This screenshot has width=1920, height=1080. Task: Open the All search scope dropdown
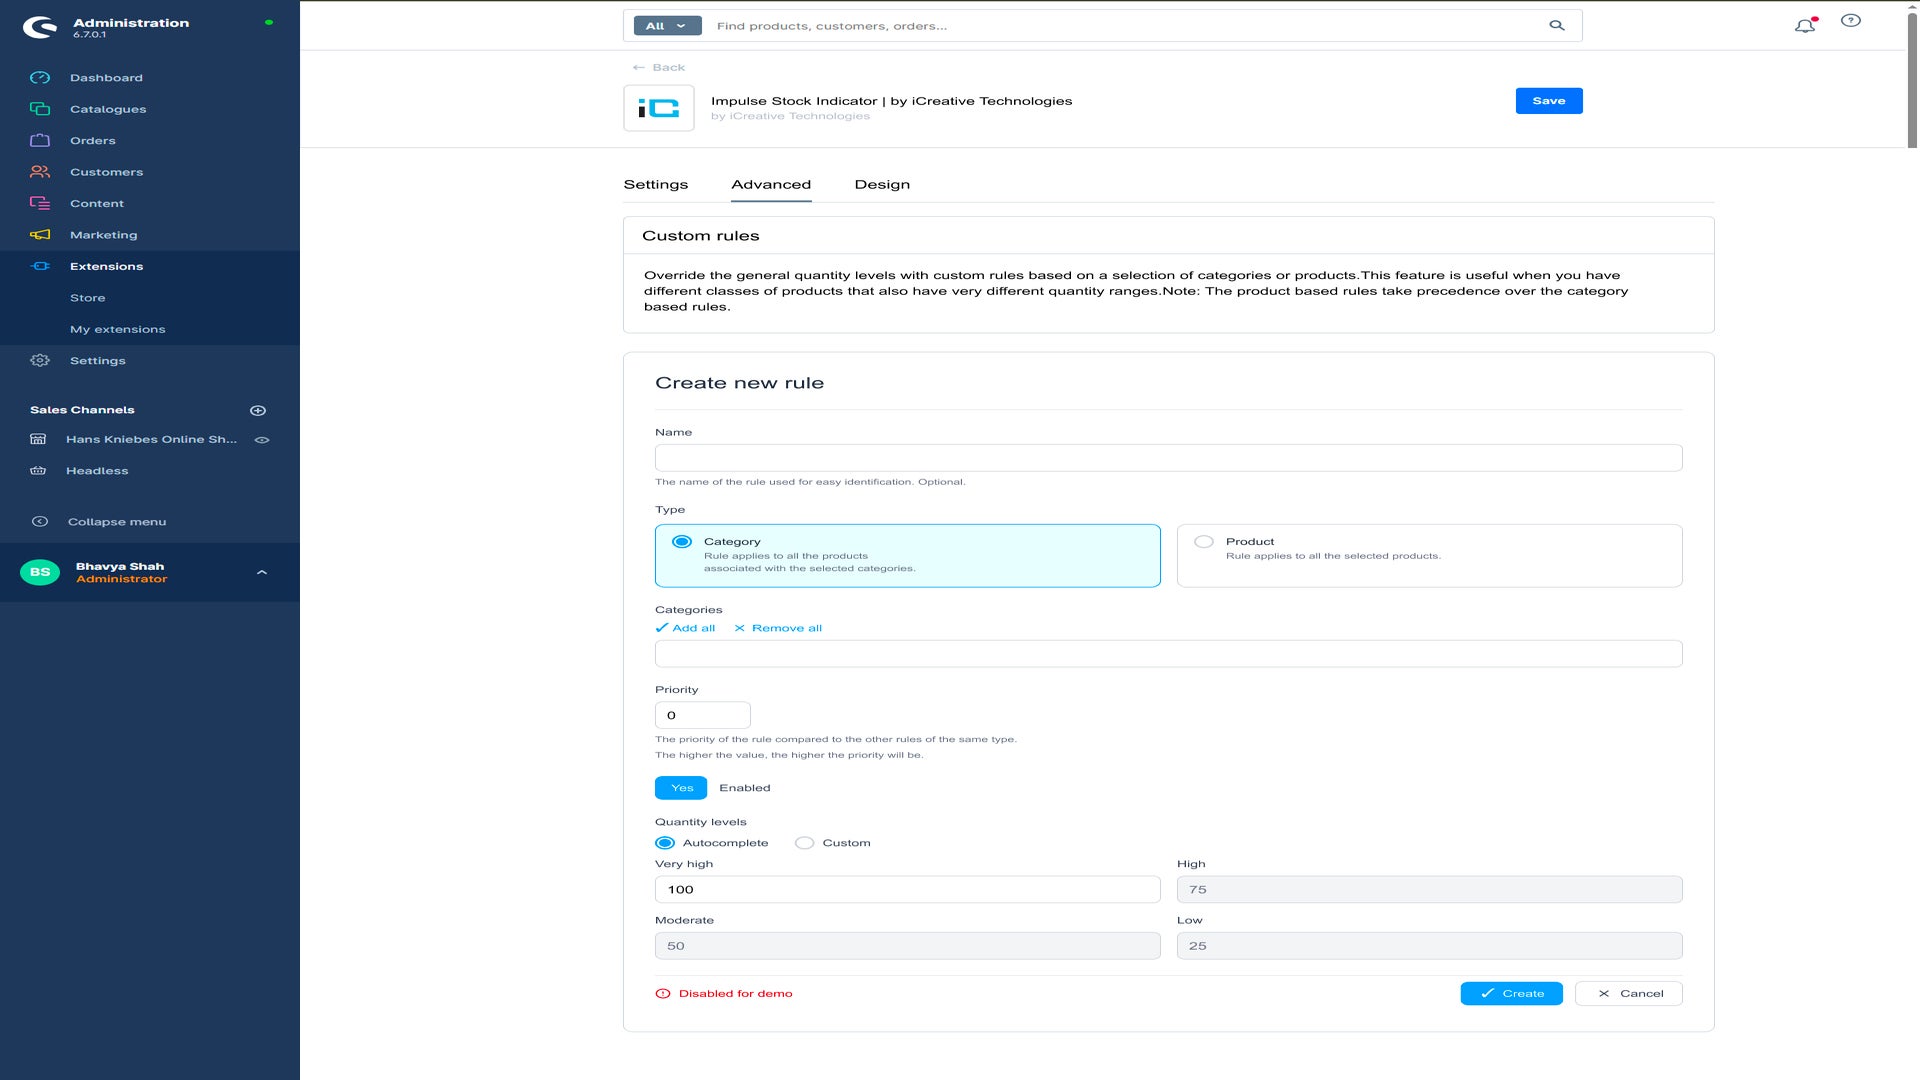[667, 26]
